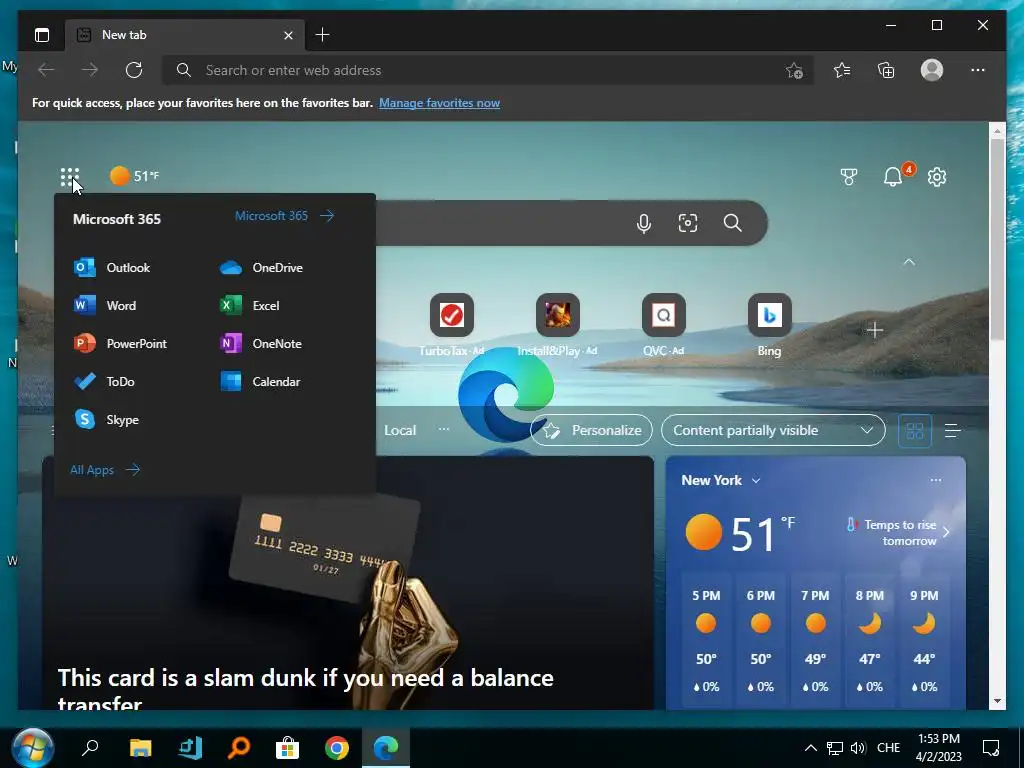Open ToDo app
Image resolution: width=1024 pixels, height=768 pixels.
tap(104, 381)
